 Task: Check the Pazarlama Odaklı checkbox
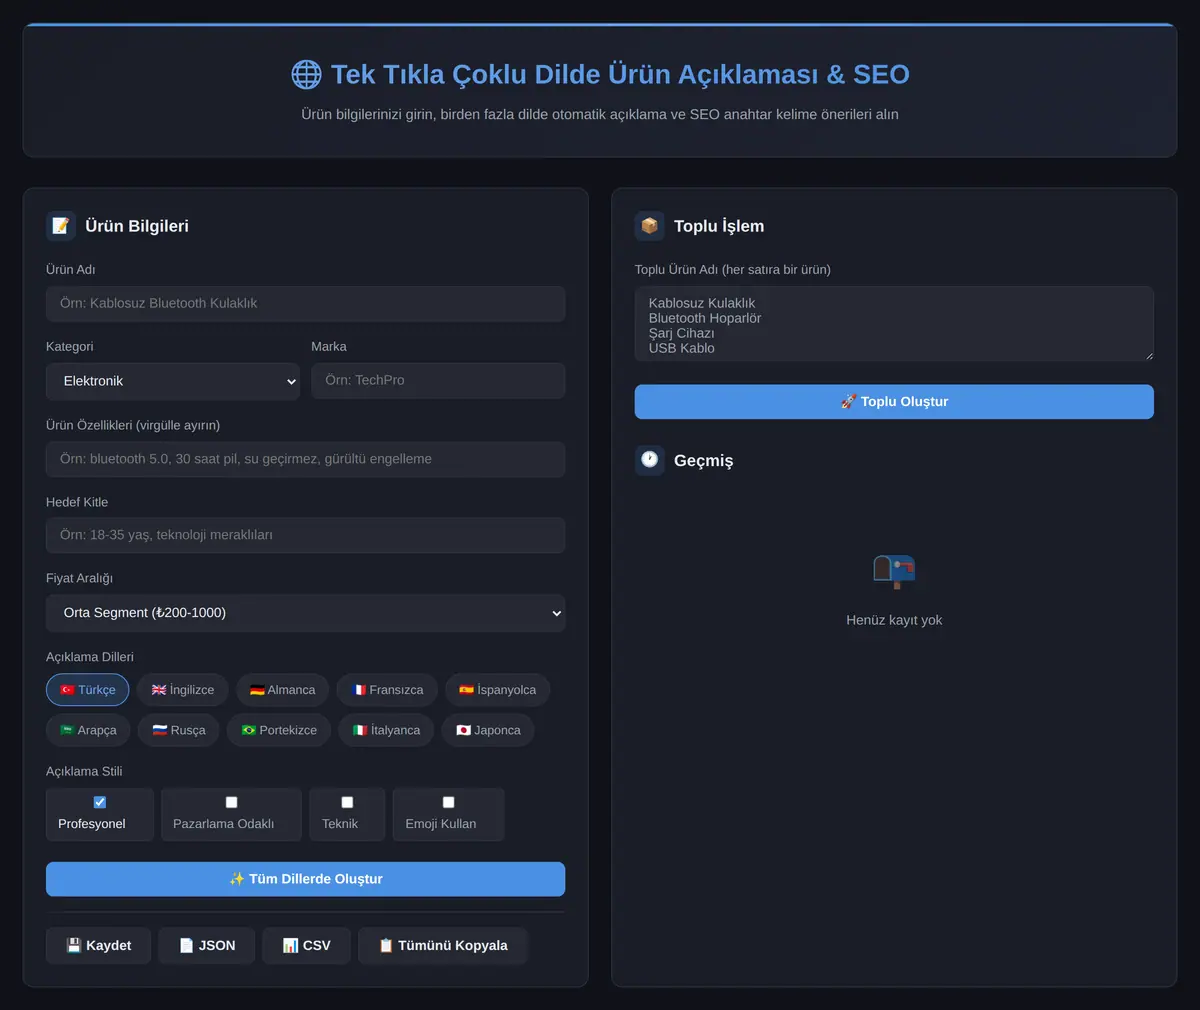pyautogui.click(x=231, y=802)
